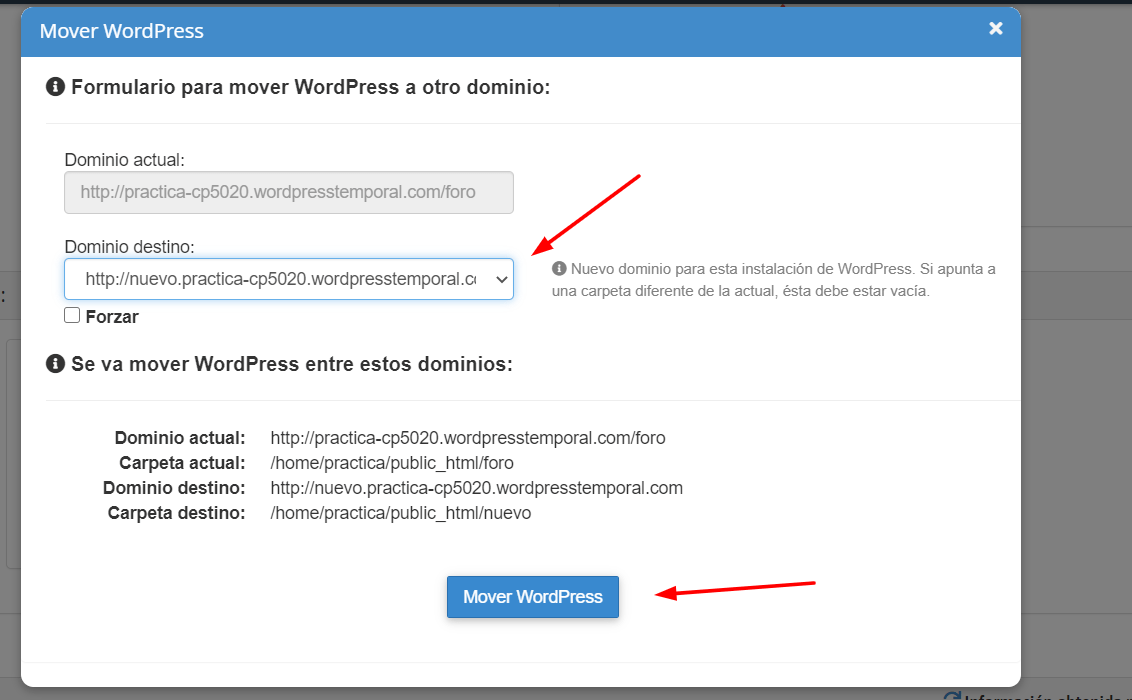Click the Dominio actual: form label

pos(124,159)
